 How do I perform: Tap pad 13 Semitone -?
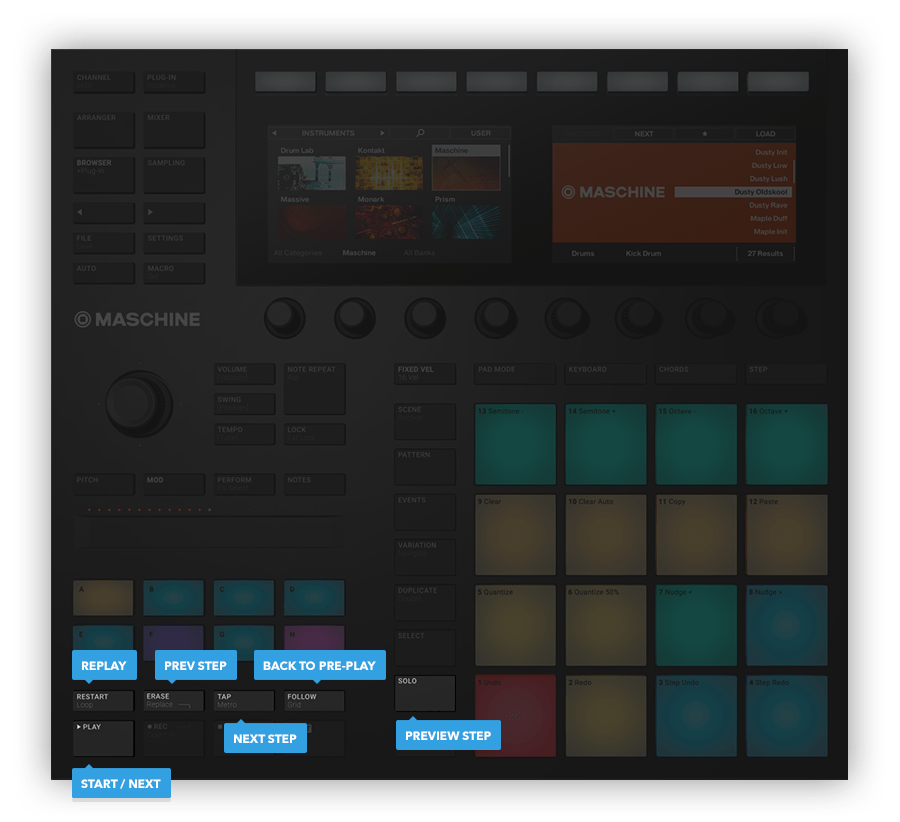[x=515, y=444]
